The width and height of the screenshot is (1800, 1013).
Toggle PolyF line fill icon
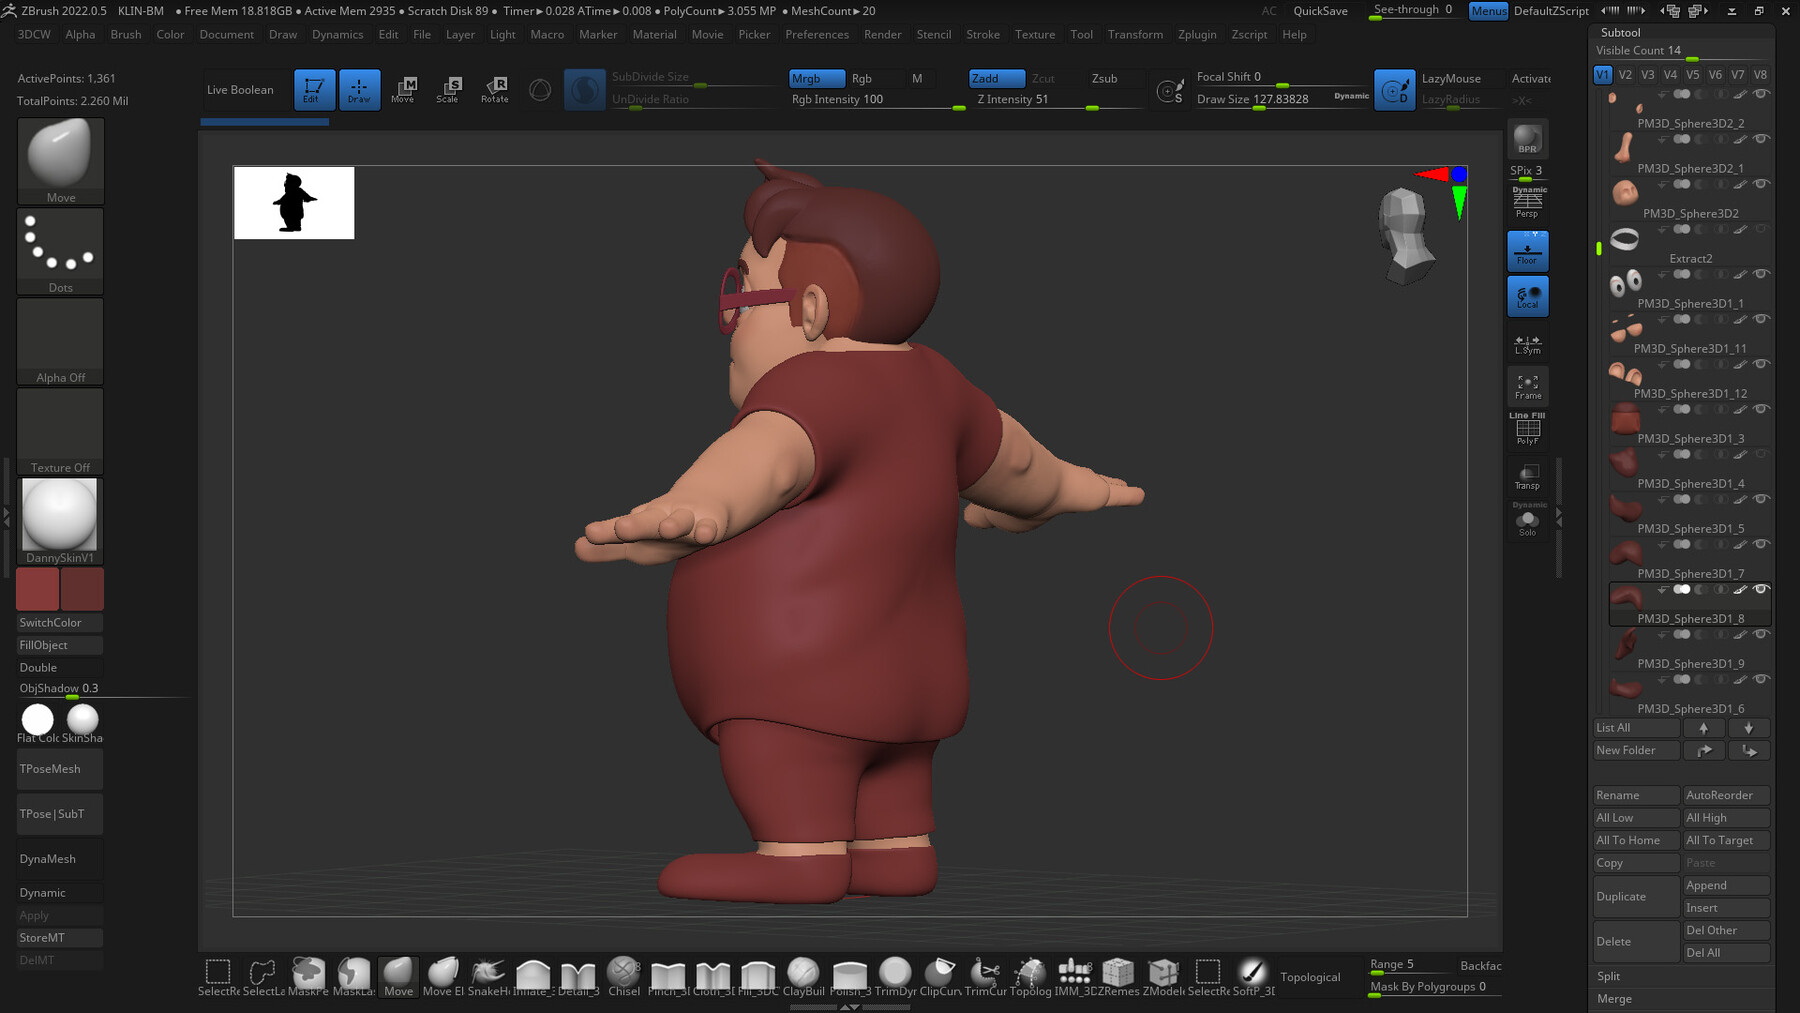(1527, 430)
